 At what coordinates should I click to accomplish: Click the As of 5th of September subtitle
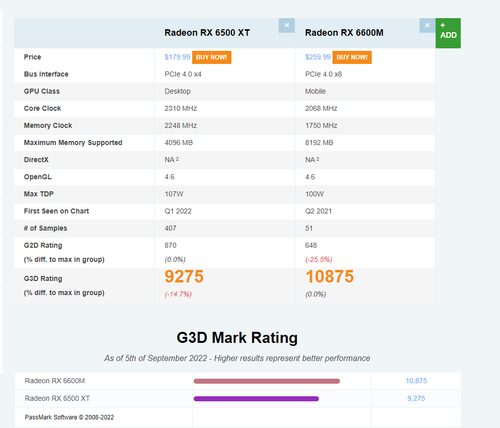(x=237, y=358)
